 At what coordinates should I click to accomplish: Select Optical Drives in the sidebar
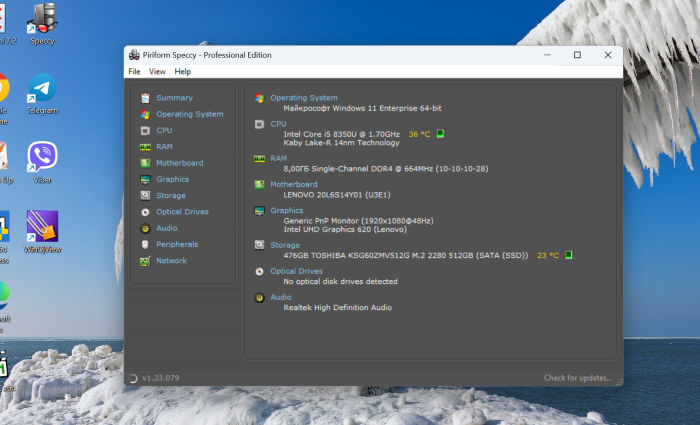click(x=182, y=212)
